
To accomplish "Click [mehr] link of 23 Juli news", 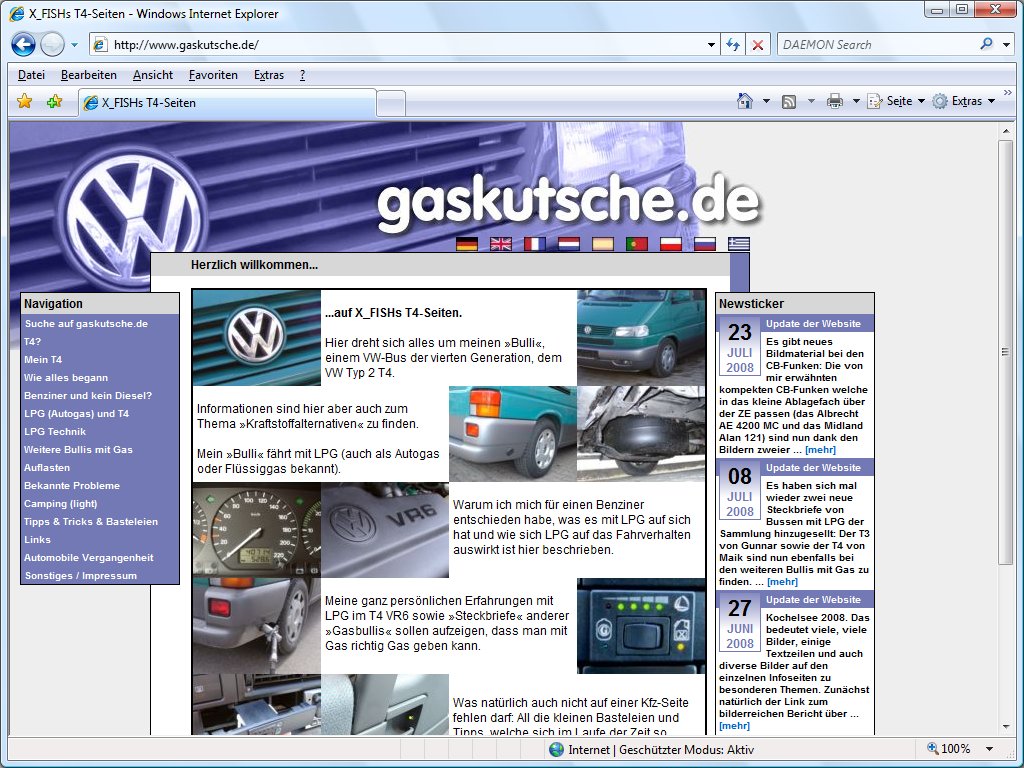I will (x=820, y=450).
